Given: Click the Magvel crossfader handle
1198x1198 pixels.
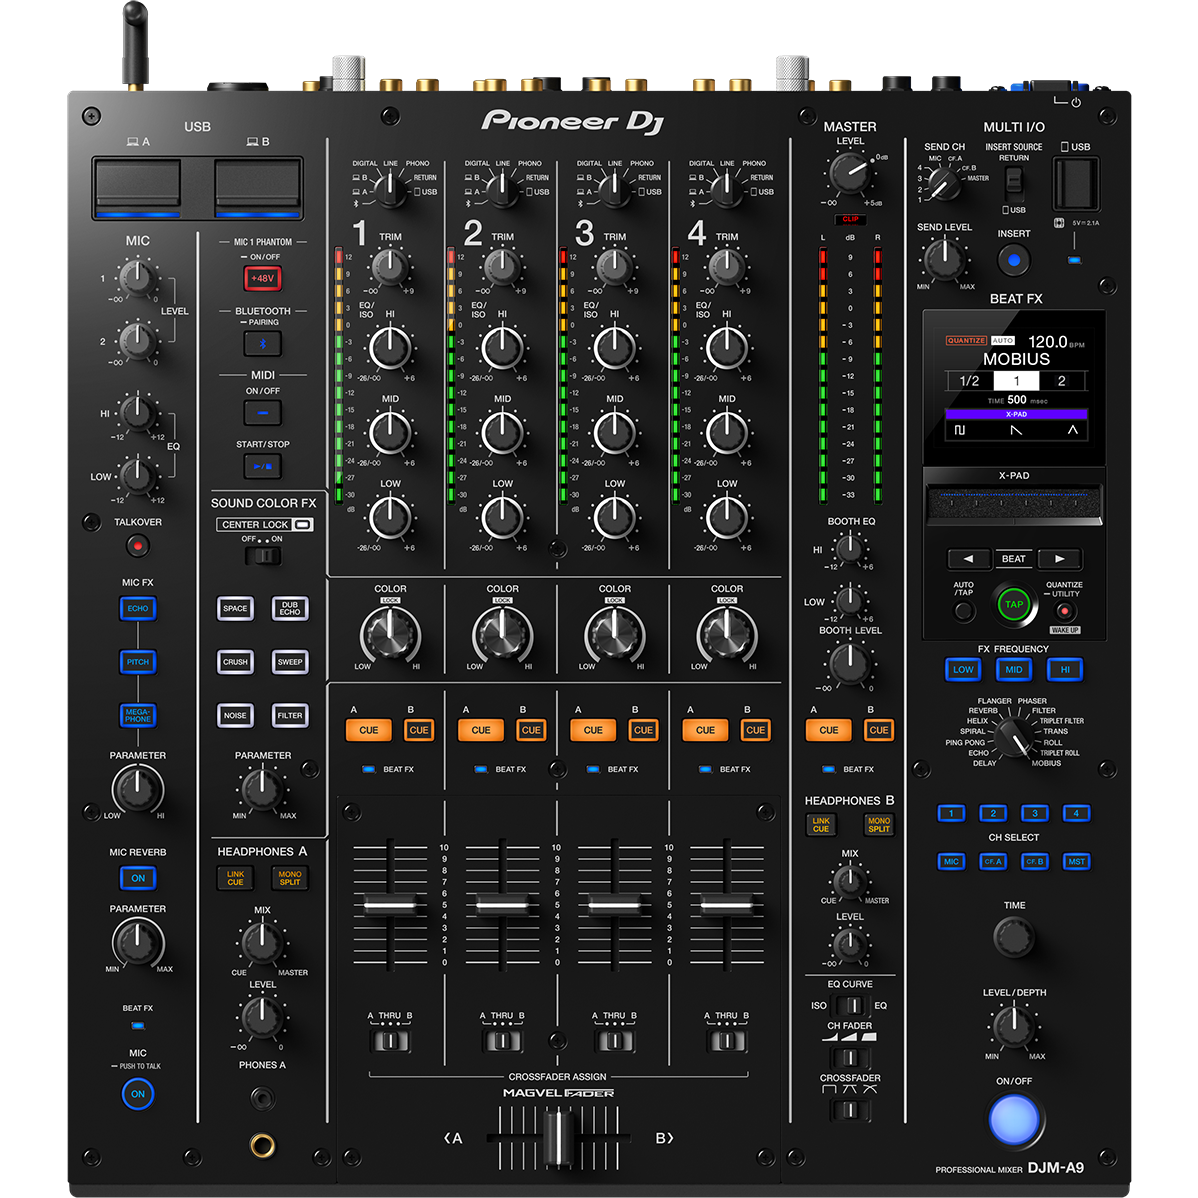Looking at the screenshot, I should click(x=559, y=1138).
